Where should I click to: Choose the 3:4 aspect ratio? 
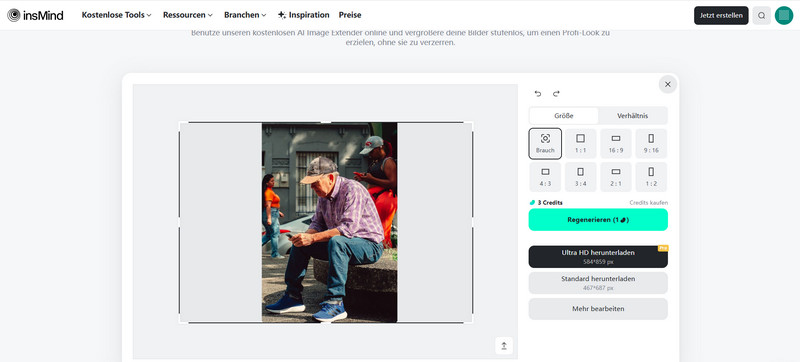(x=580, y=177)
